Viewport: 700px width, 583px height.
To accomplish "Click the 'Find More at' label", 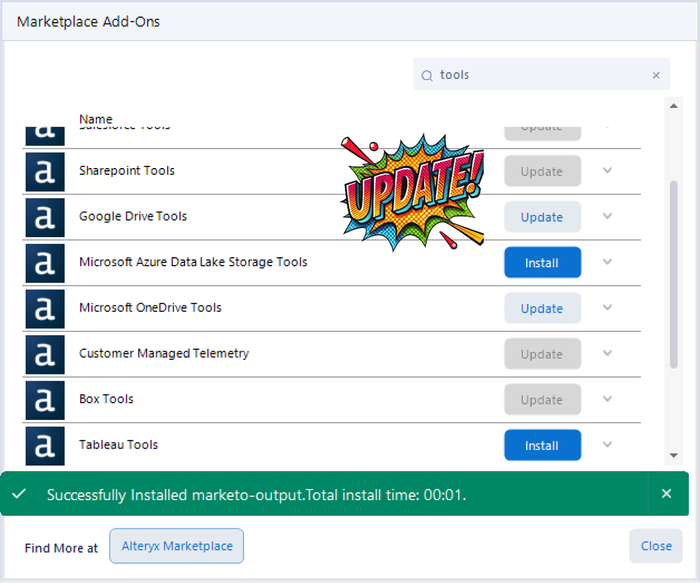I will coord(61,548).
